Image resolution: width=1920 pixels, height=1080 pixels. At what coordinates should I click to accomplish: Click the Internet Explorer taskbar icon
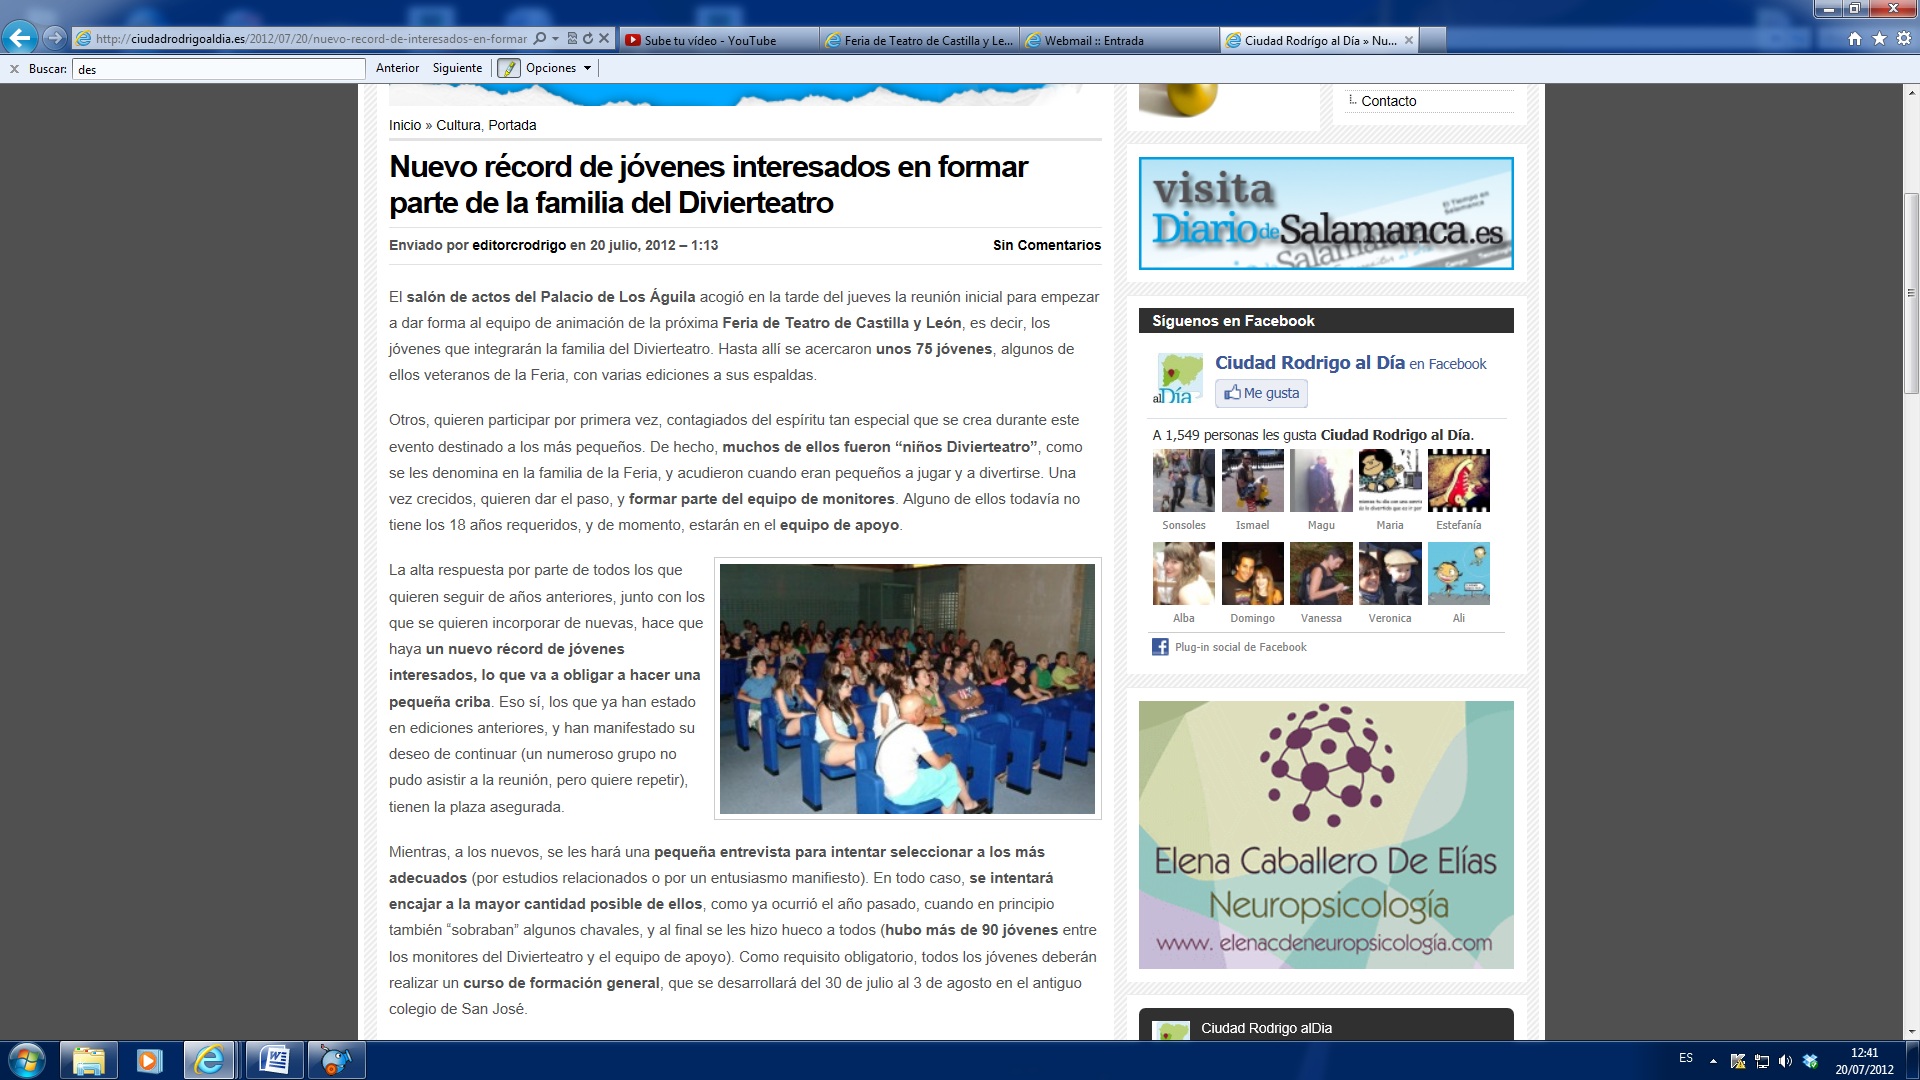coord(210,1060)
